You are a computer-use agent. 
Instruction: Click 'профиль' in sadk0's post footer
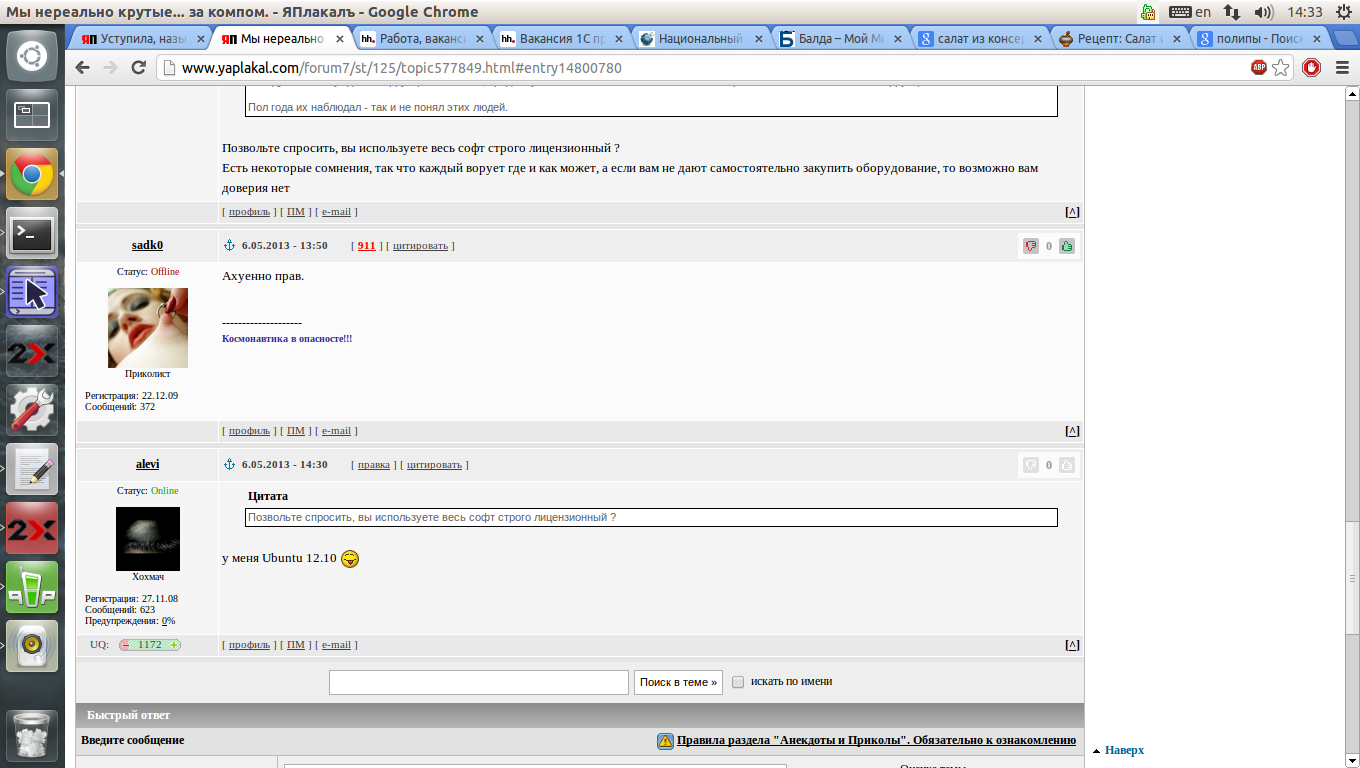[249, 431]
